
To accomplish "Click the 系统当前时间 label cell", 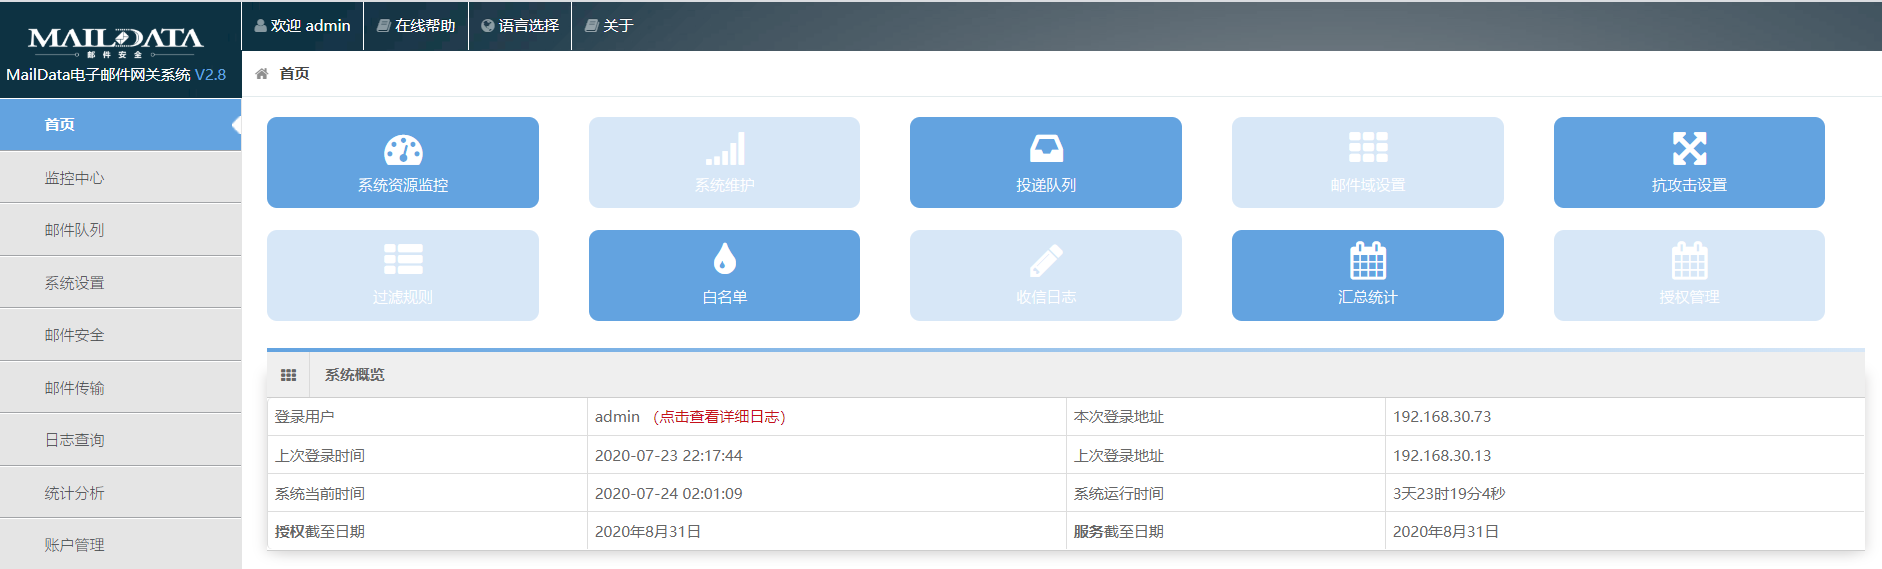I will 427,494.
